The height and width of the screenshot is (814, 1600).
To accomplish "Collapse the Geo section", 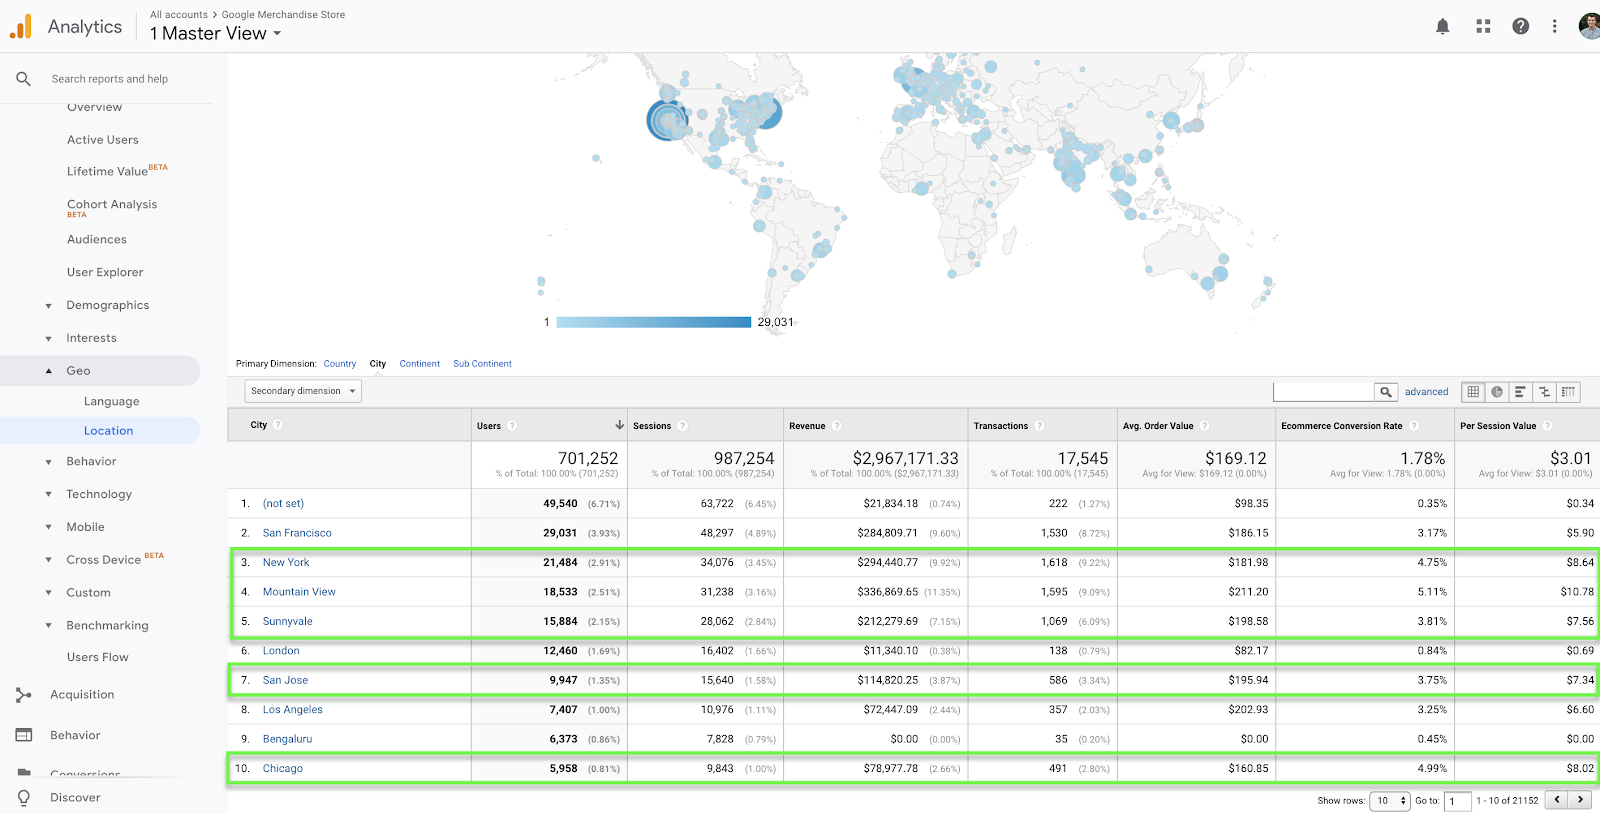I will pos(48,371).
